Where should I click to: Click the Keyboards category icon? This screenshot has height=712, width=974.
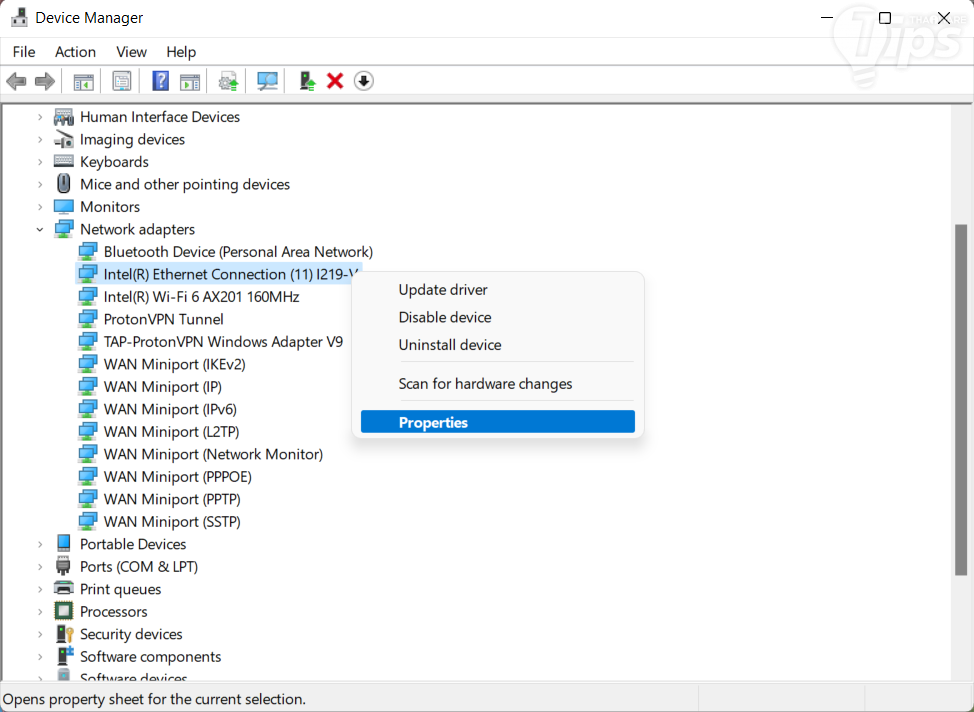tap(63, 162)
